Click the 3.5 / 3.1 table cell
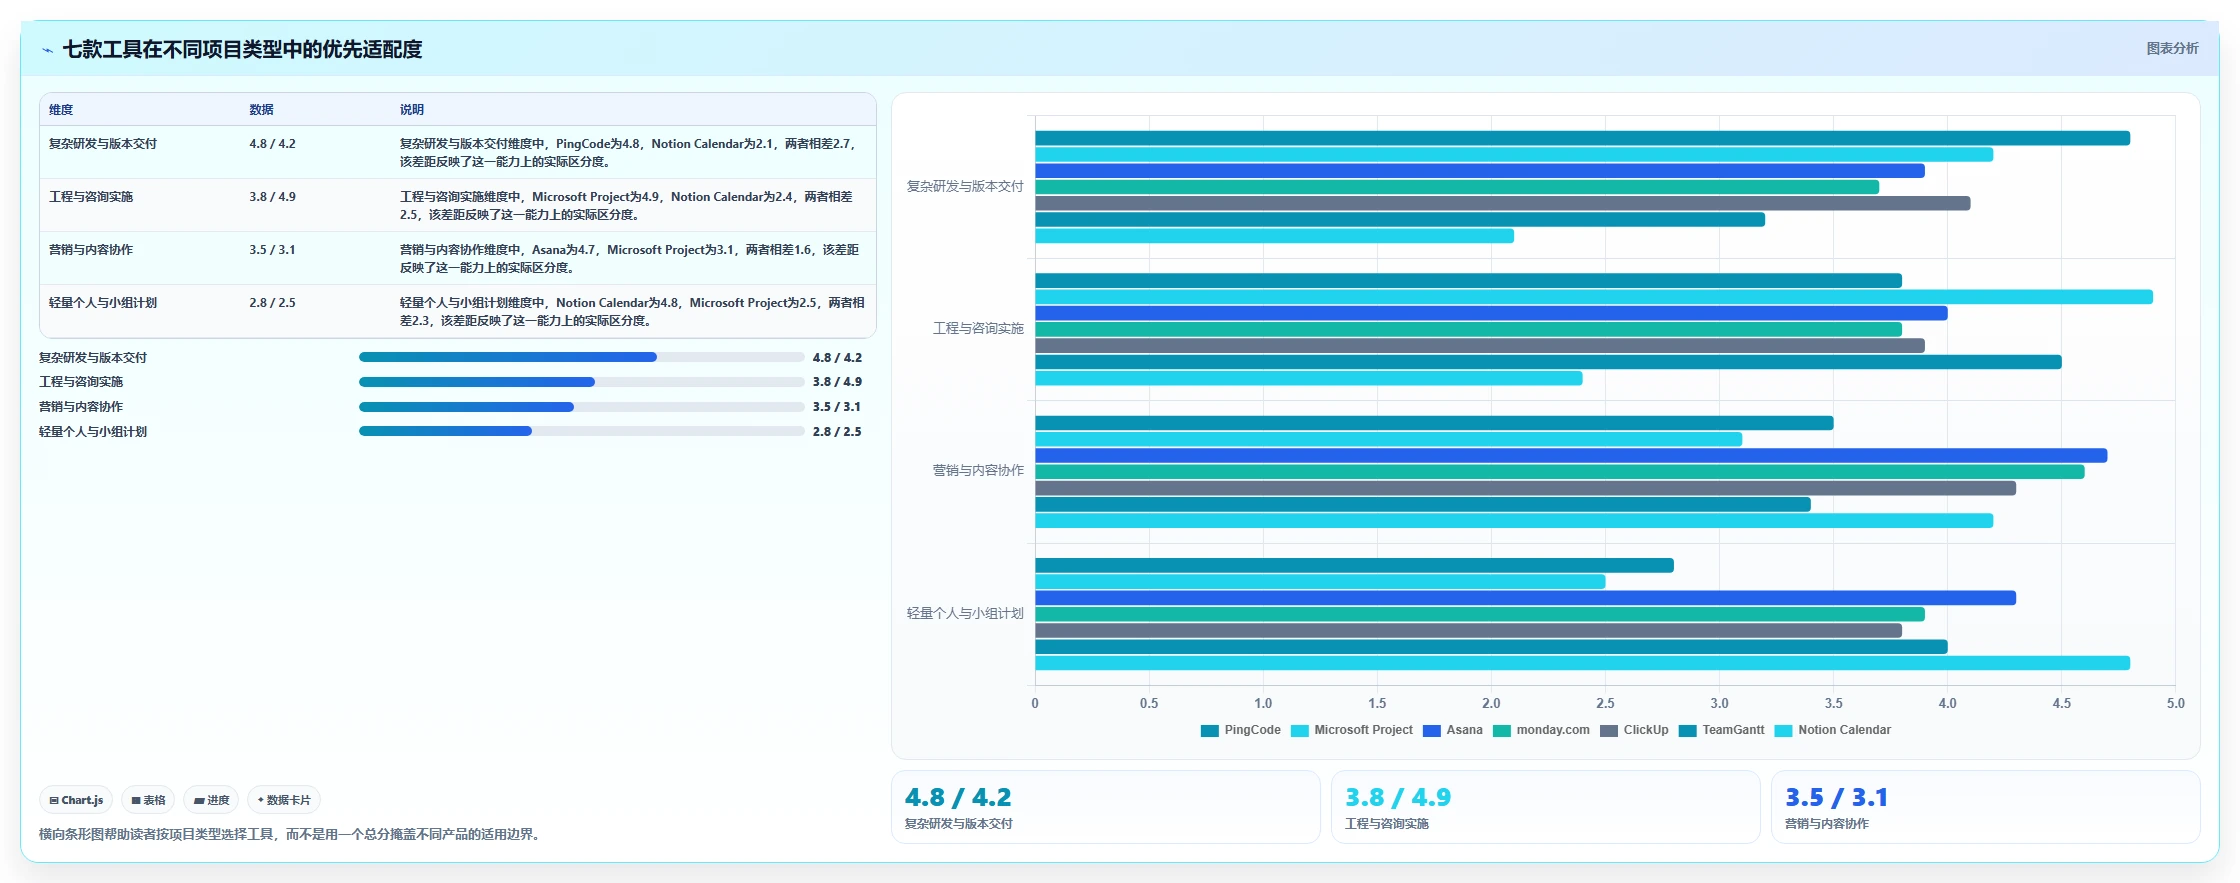Image resolution: width=2240 pixels, height=883 pixels. 272,250
